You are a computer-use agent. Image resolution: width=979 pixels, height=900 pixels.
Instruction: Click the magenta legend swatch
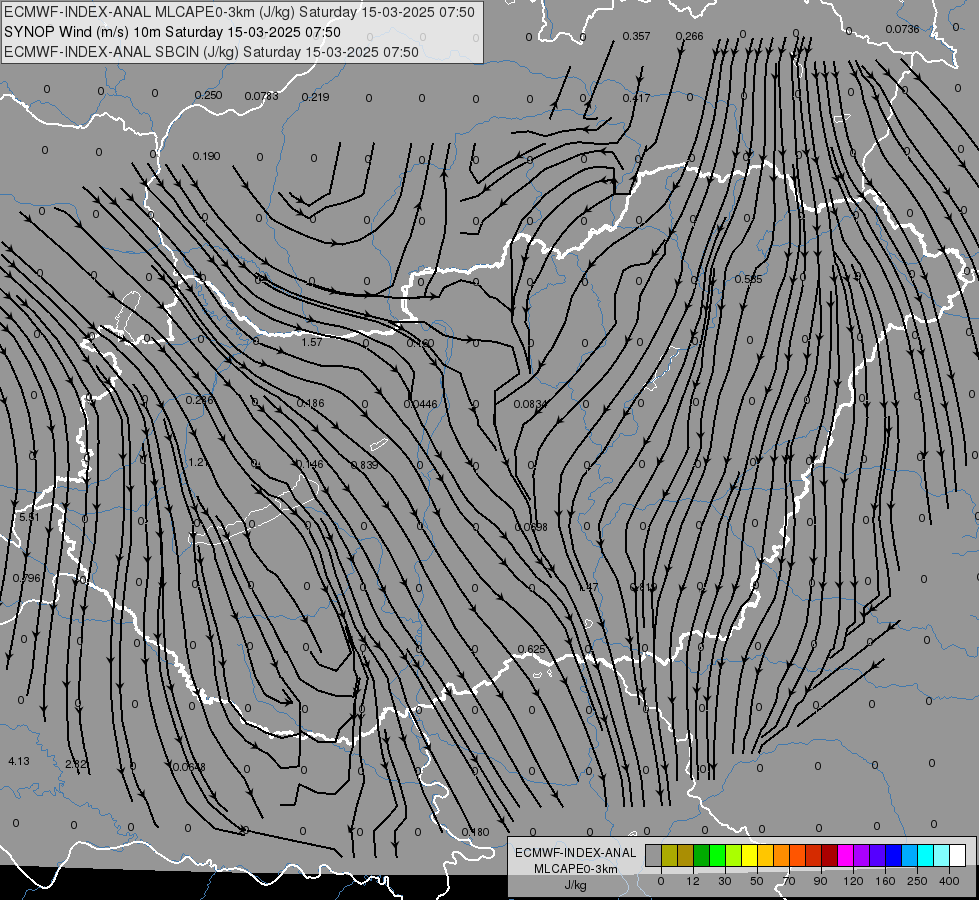point(845,856)
